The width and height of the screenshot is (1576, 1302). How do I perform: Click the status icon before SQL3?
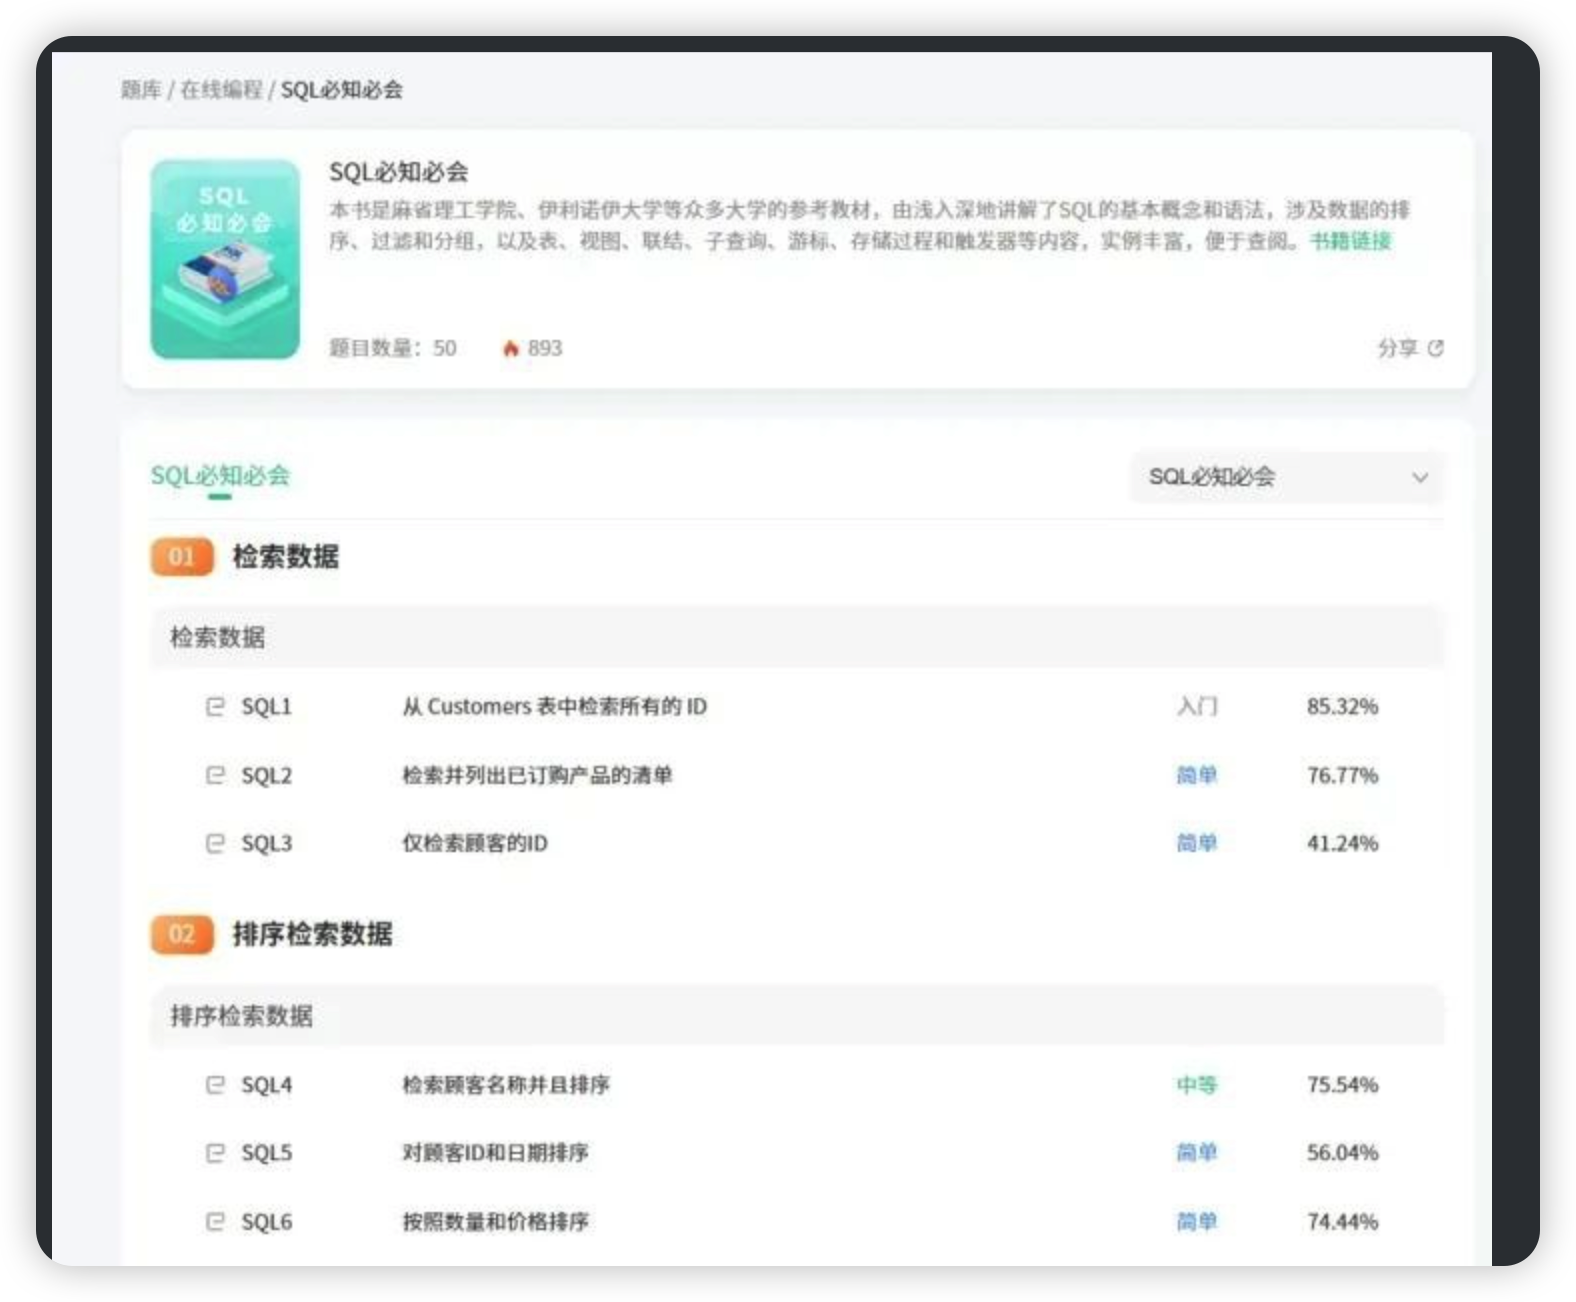coord(215,843)
